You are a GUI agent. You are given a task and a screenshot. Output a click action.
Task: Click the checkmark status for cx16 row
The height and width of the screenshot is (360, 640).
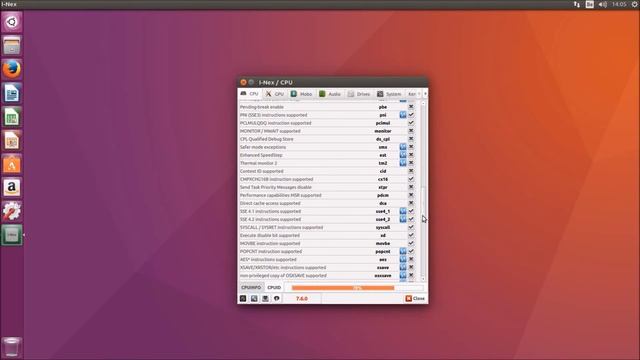pos(411,179)
